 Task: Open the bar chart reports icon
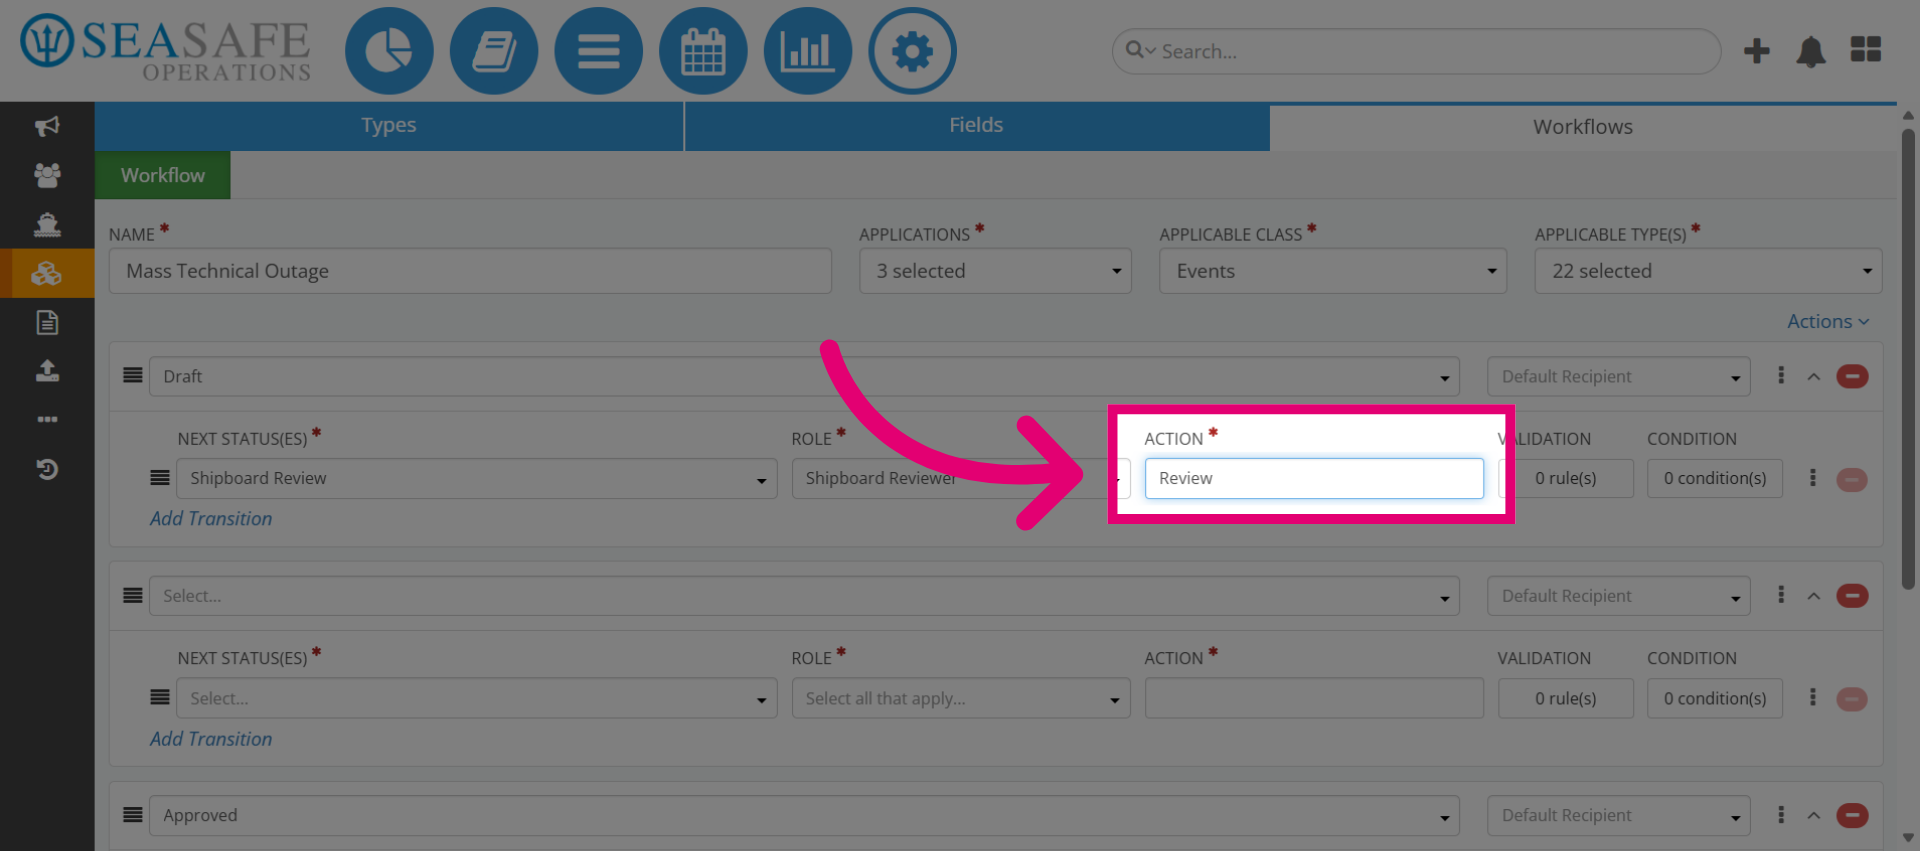(x=808, y=51)
